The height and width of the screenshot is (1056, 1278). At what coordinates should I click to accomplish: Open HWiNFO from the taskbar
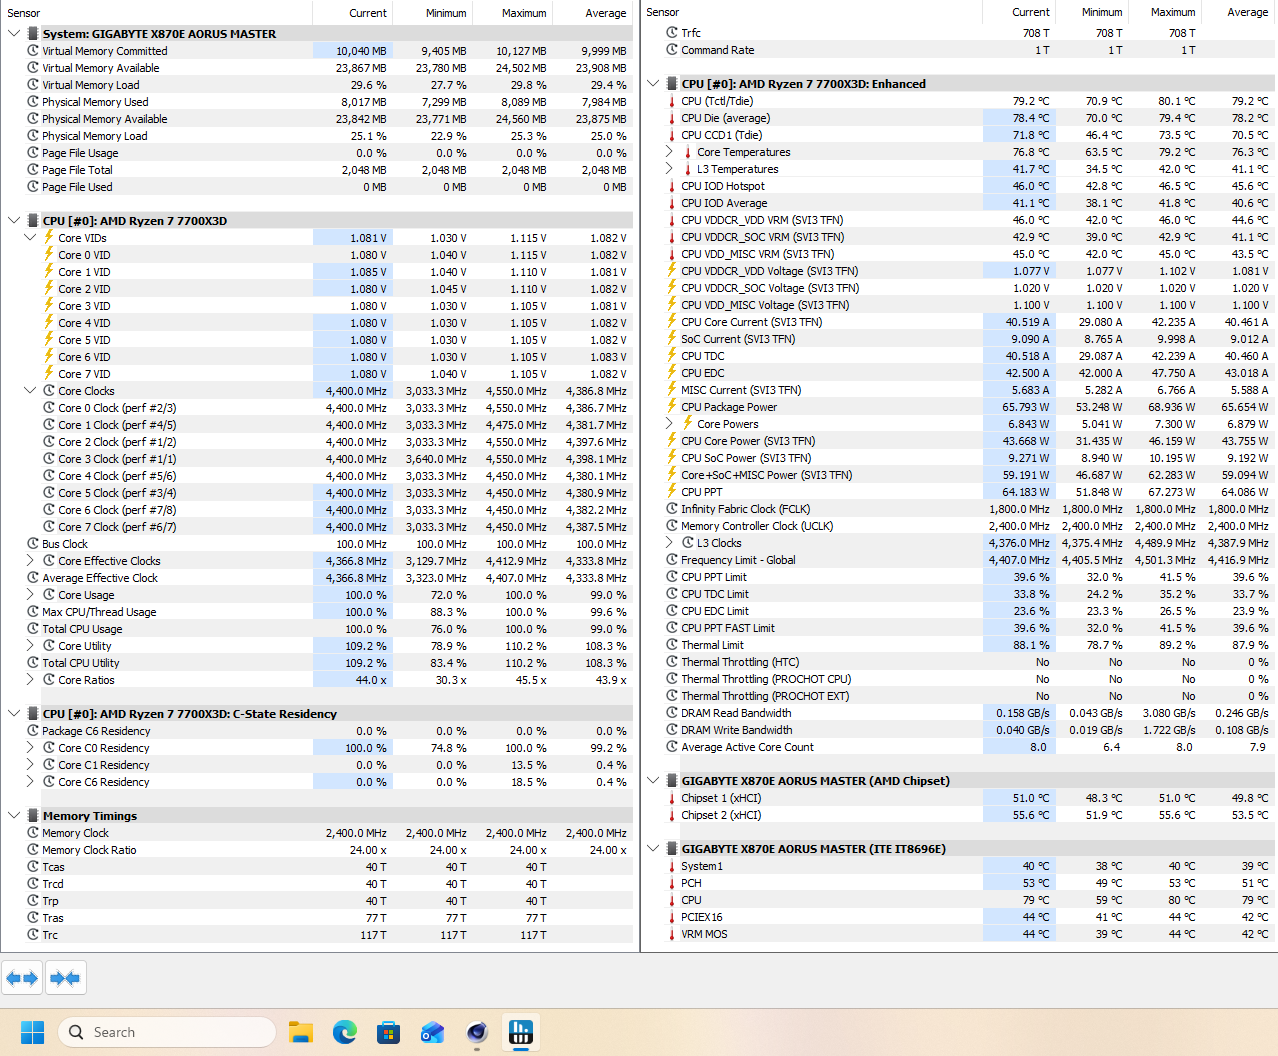[x=521, y=1032]
